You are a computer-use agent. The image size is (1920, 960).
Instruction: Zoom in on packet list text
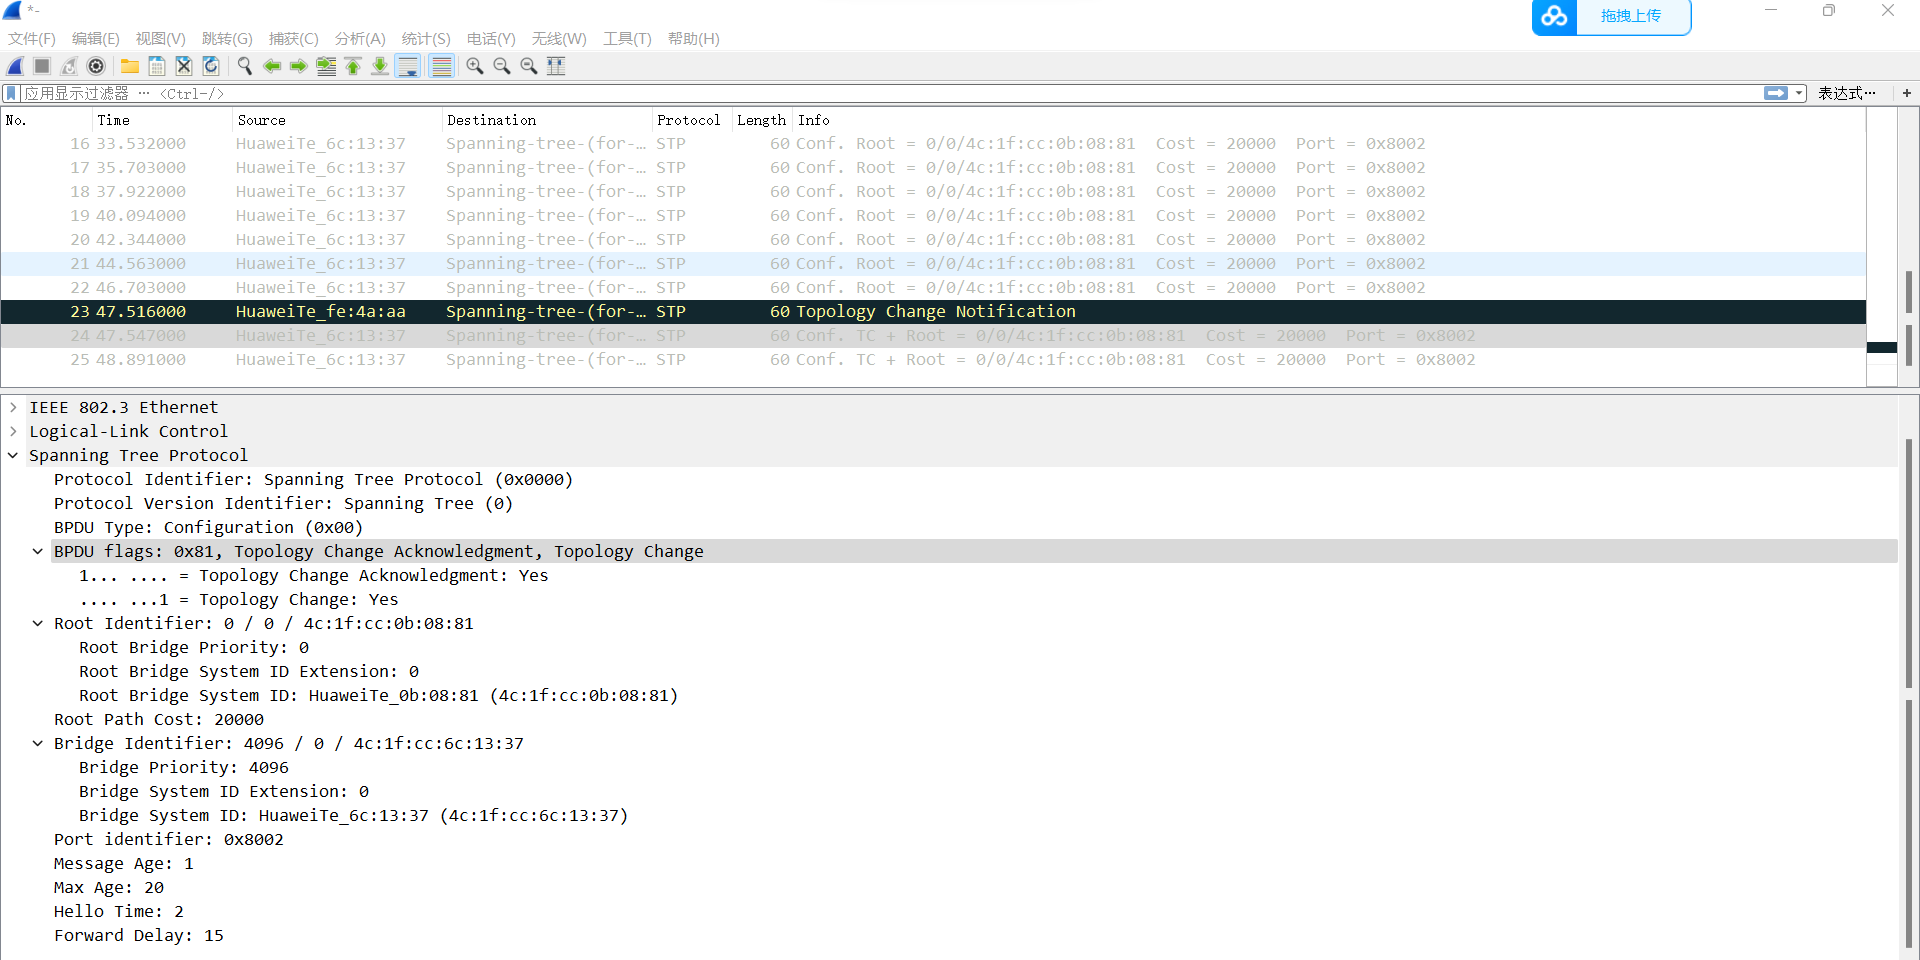click(x=475, y=66)
